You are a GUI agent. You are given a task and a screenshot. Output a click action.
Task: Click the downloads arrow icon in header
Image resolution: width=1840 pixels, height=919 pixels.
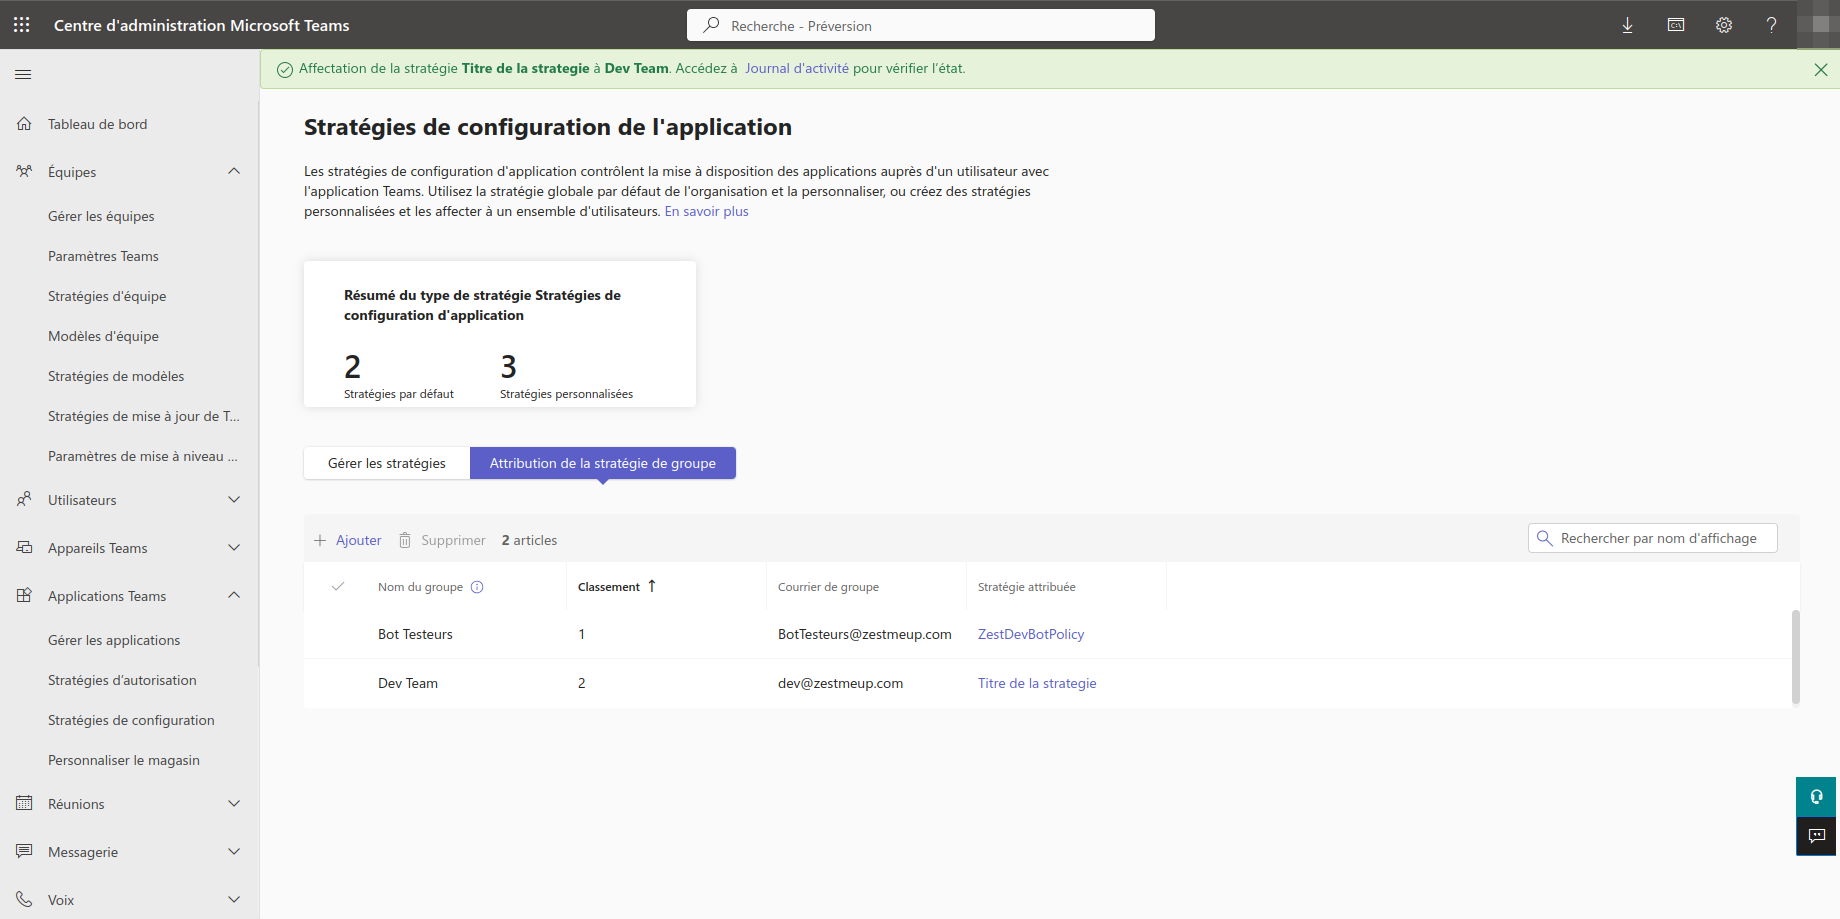pyautogui.click(x=1627, y=25)
